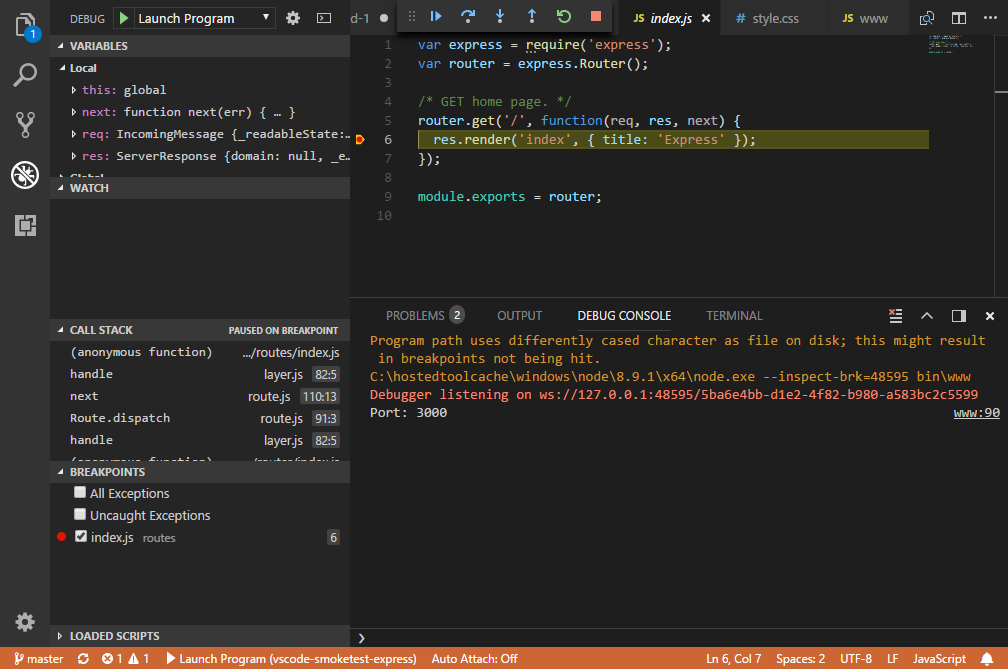Screen dimensions: 1008x669
Task: Expand the 'res' ServerResponse variable
Action: click(73, 156)
